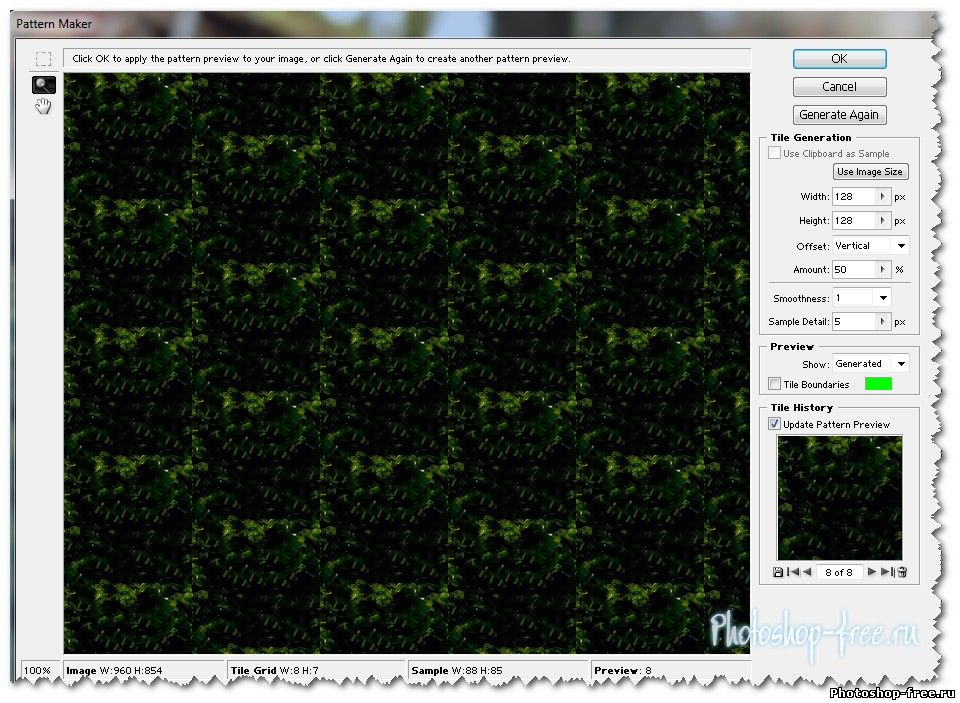Delete the current tile with the trash icon
960x703 pixels.
point(902,572)
